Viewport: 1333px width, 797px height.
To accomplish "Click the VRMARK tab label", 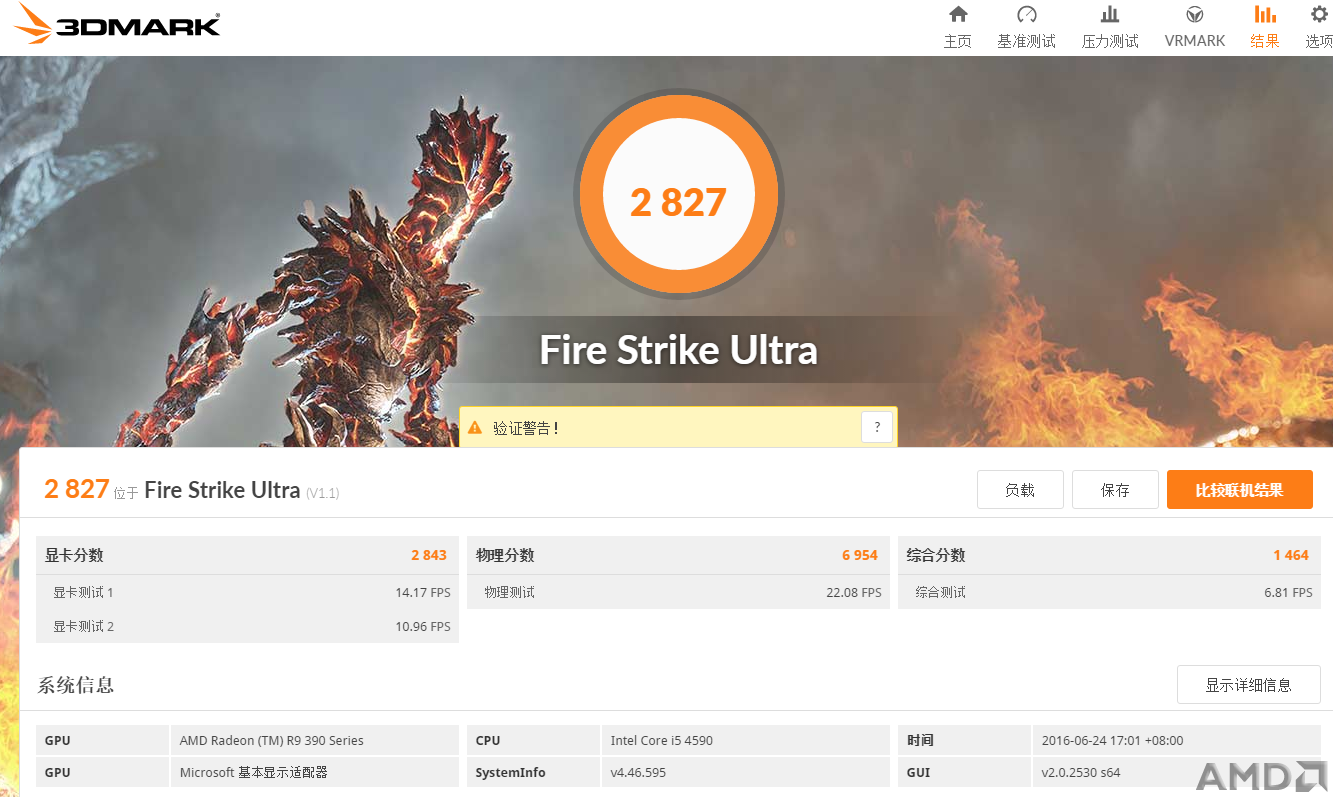I will click(x=1195, y=41).
